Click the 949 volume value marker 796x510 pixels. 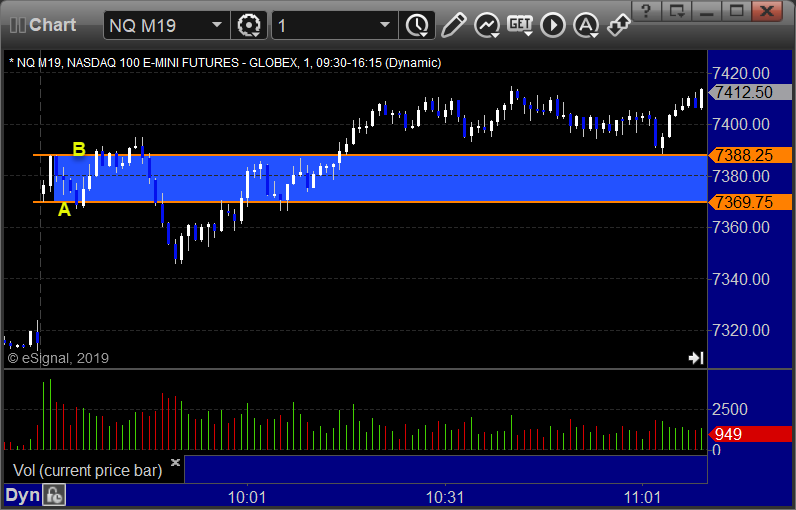click(x=750, y=434)
